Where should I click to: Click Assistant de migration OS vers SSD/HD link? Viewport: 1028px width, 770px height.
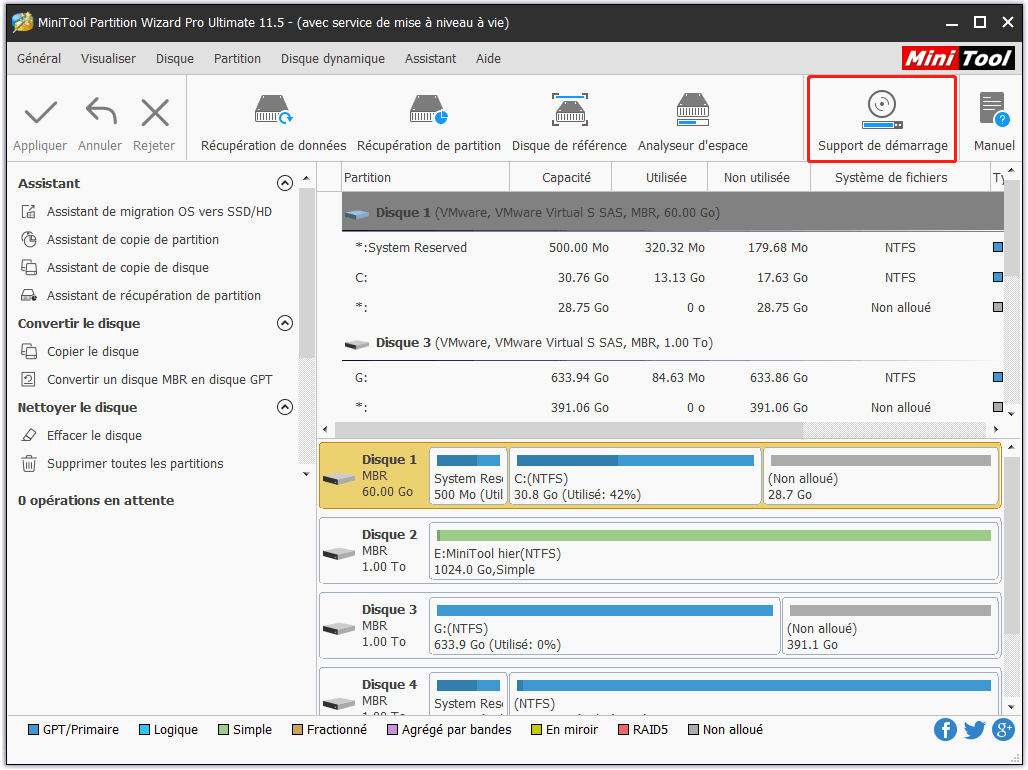pyautogui.click(x=159, y=212)
